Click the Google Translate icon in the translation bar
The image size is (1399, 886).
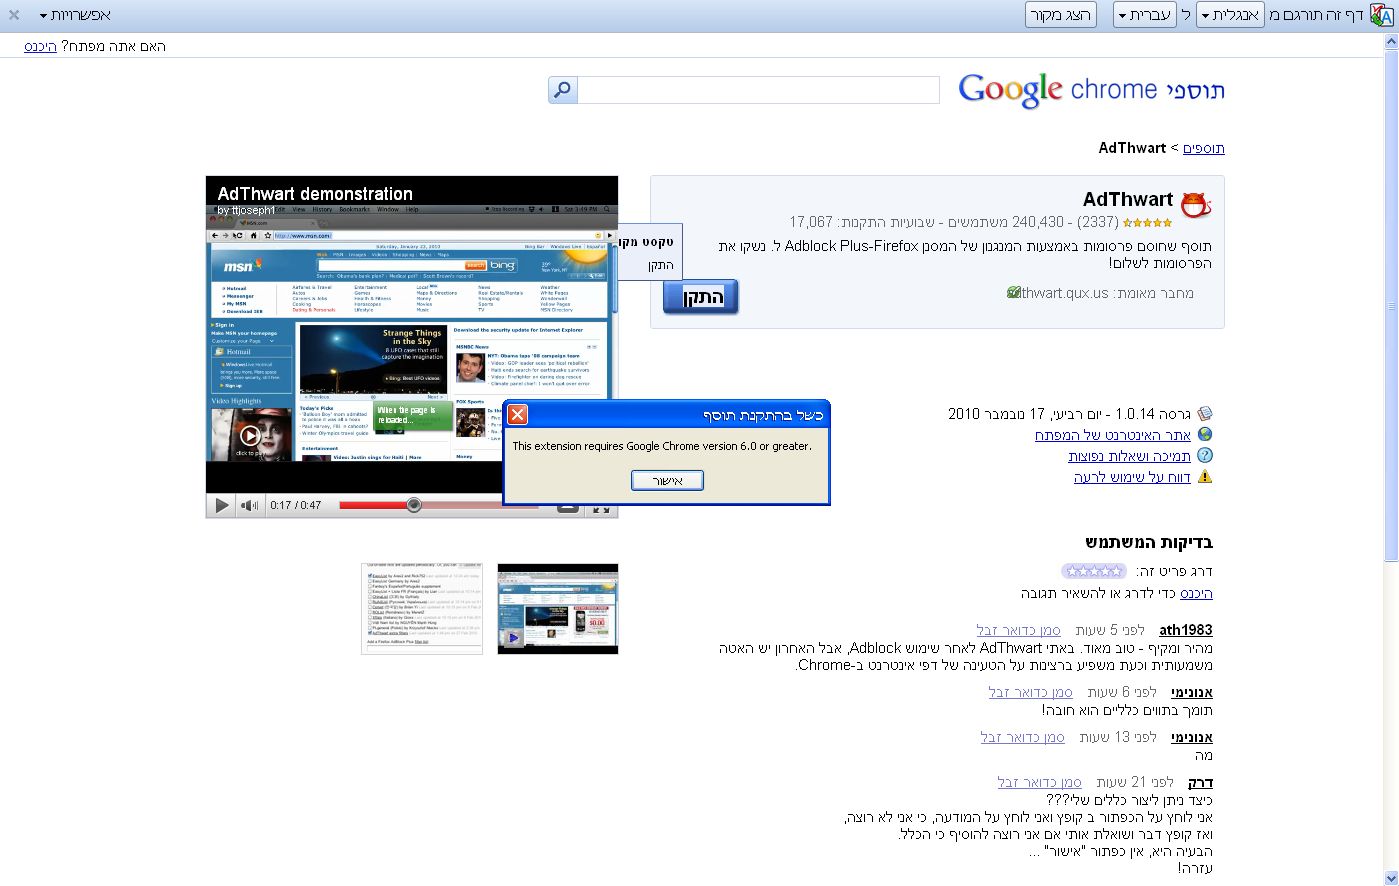pos(1384,15)
